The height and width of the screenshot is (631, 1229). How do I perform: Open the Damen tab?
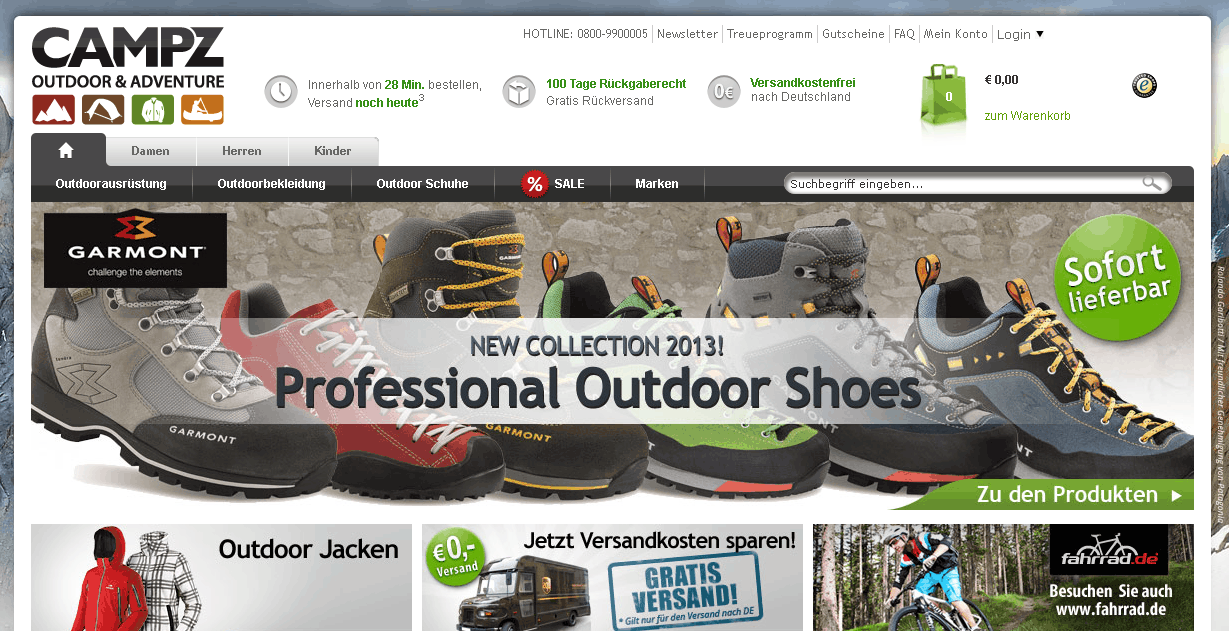coord(150,151)
